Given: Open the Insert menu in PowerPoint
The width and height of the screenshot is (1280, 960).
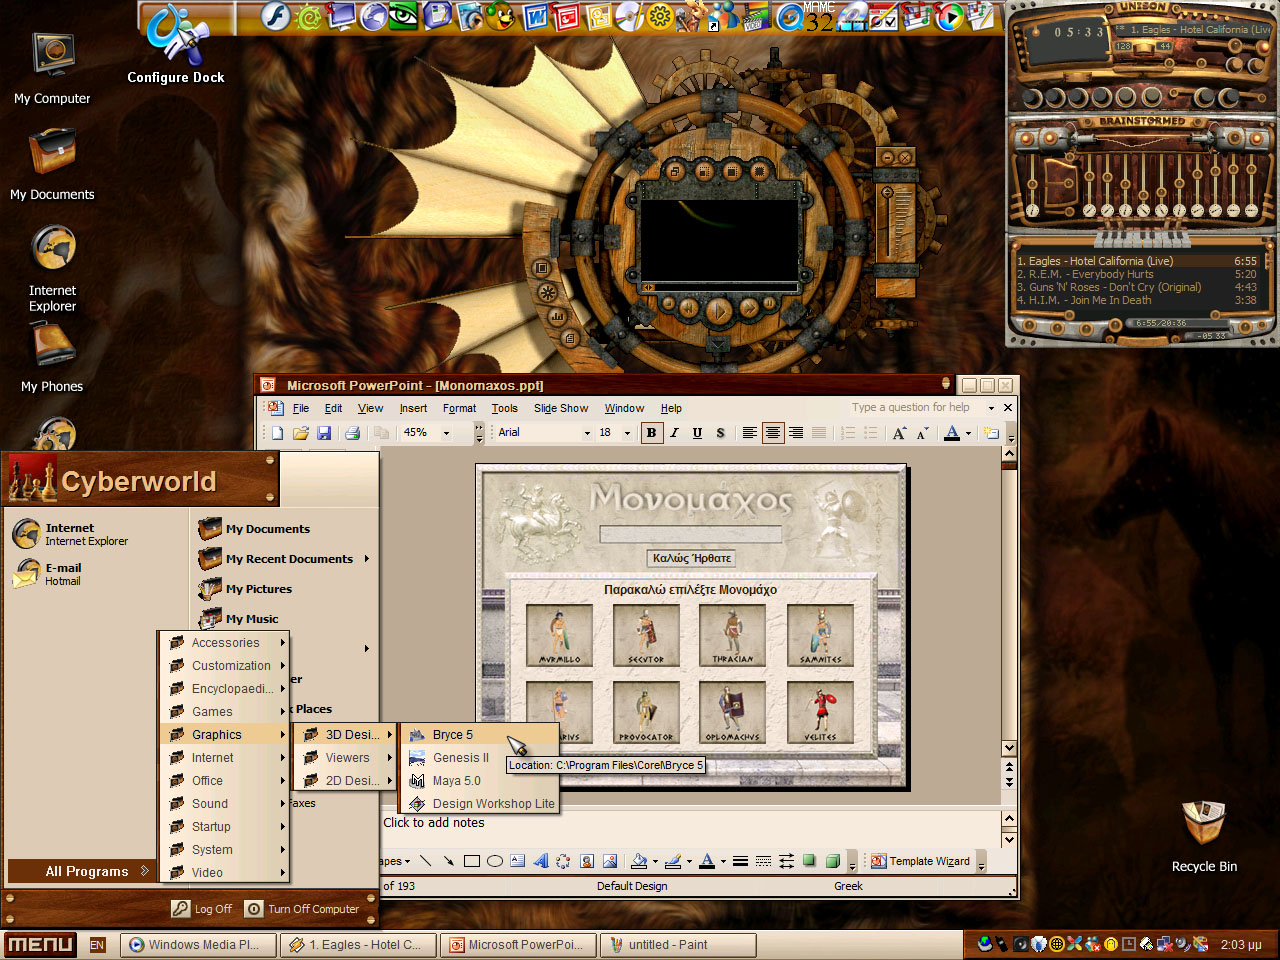Looking at the screenshot, I should tap(413, 408).
